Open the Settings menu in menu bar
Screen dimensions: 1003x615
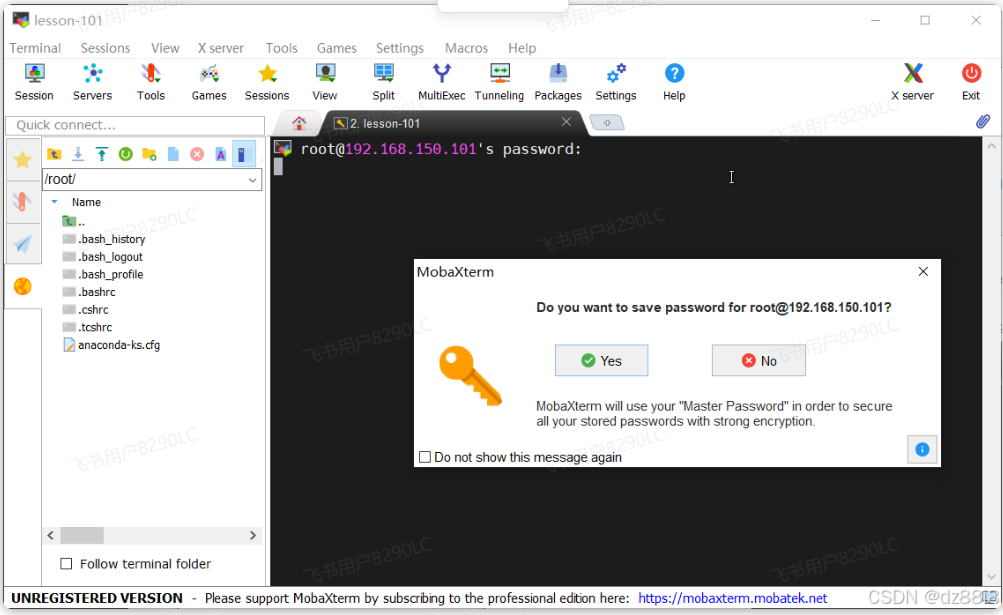tap(400, 48)
